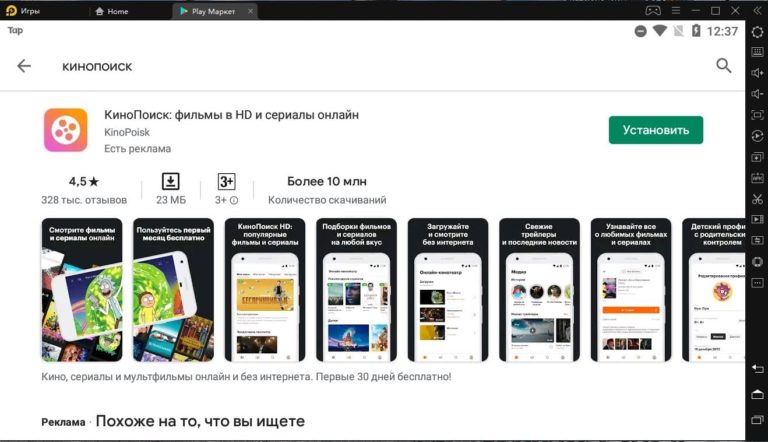The image size is (768, 442).
Task: Click the download size icon above 23 МБ
Action: [170, 181]
